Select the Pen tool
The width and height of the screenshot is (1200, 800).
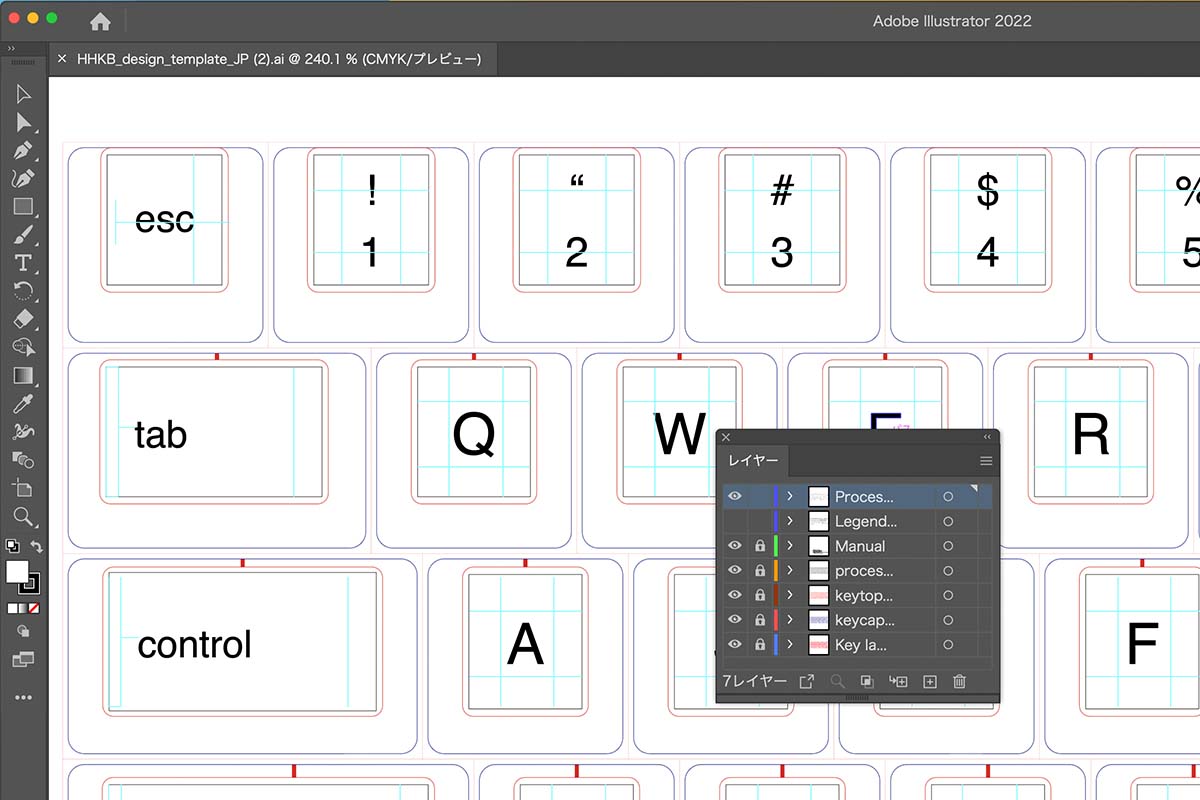tap(23, 150)
